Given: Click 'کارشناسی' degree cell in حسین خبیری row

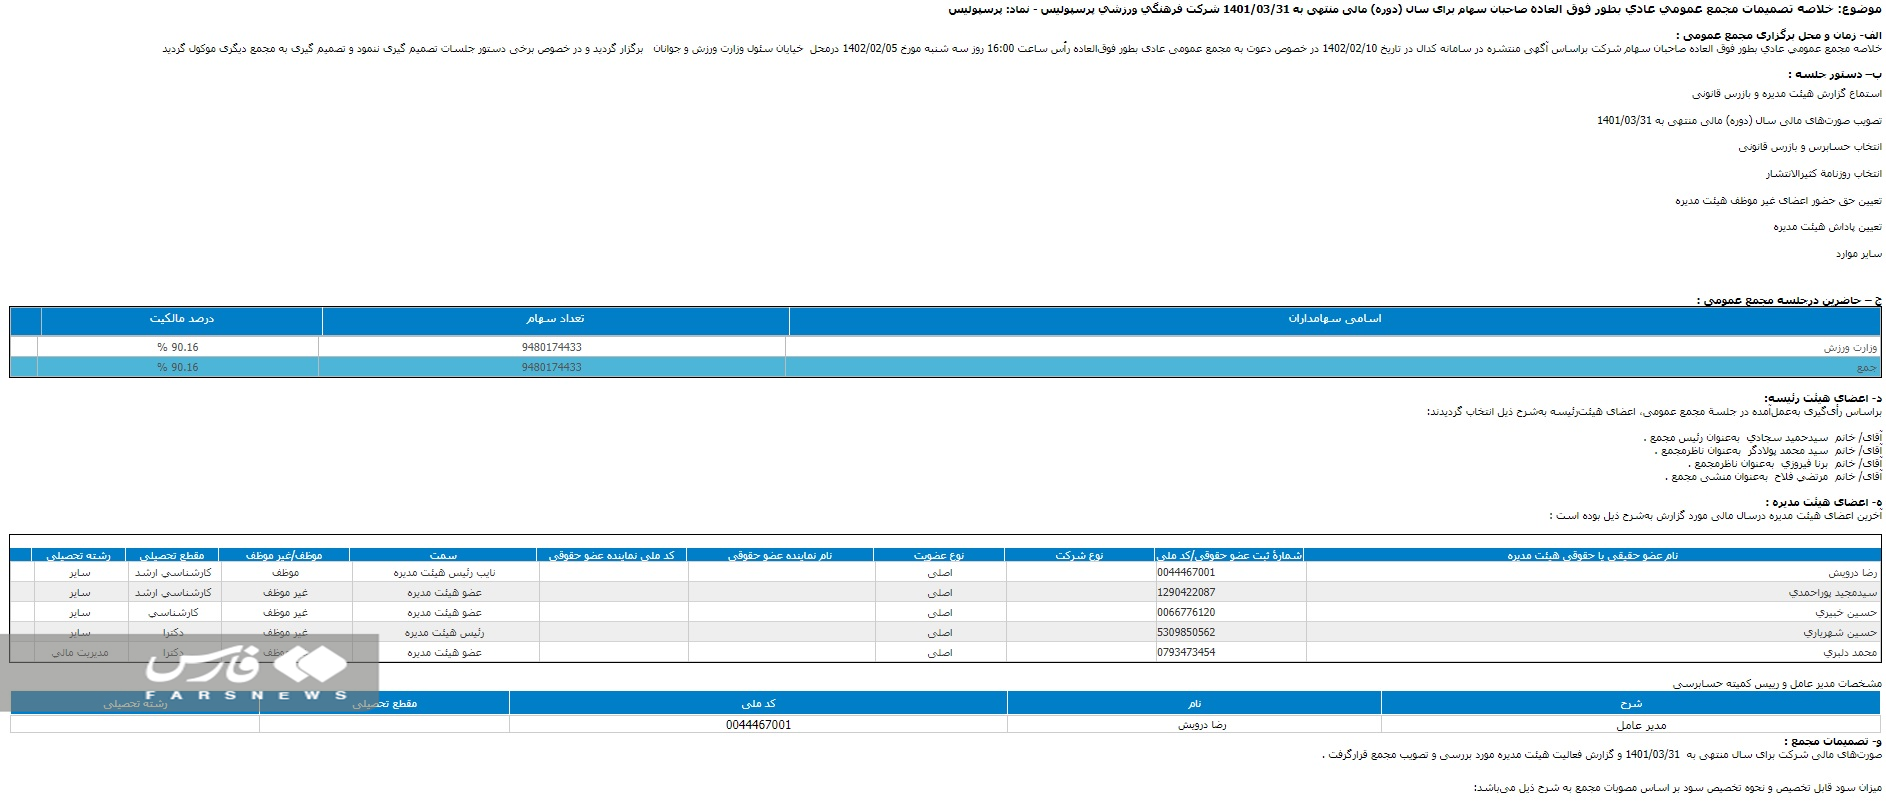Looking at the screenshot, I should (173, 613).
